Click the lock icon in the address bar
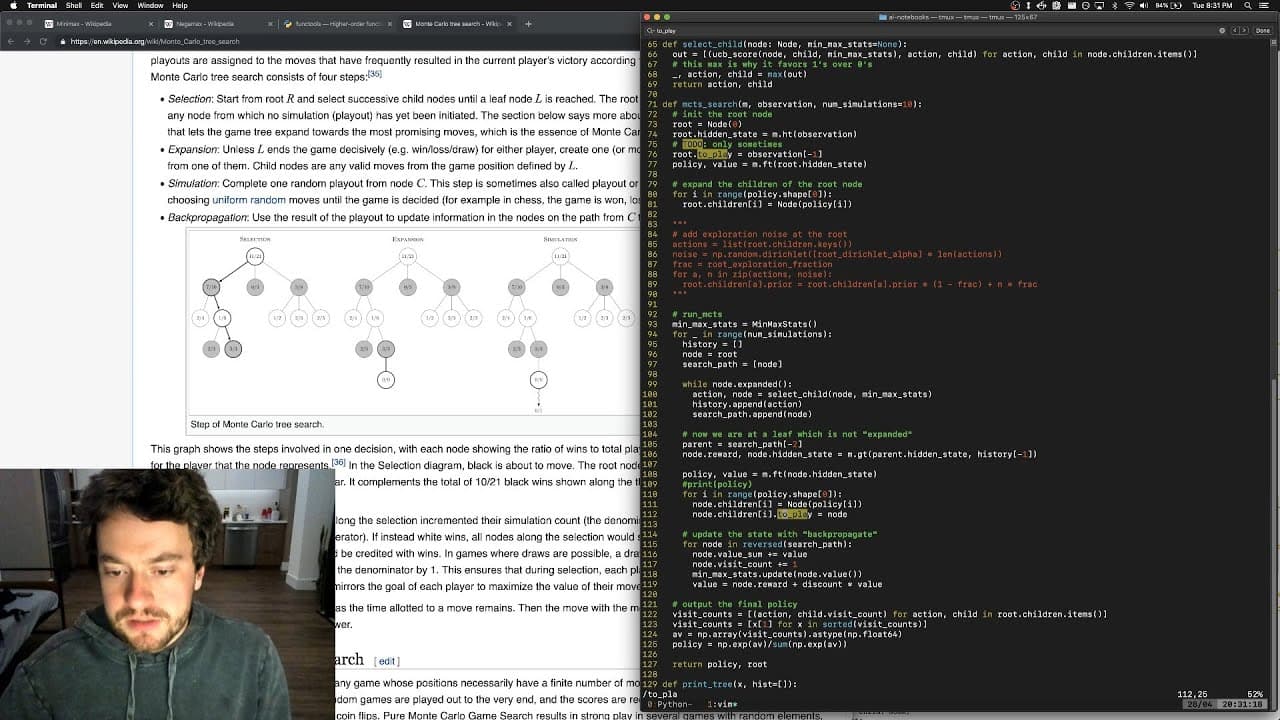The width and height of the screenshot is (1280, 720). coord(62,41)
